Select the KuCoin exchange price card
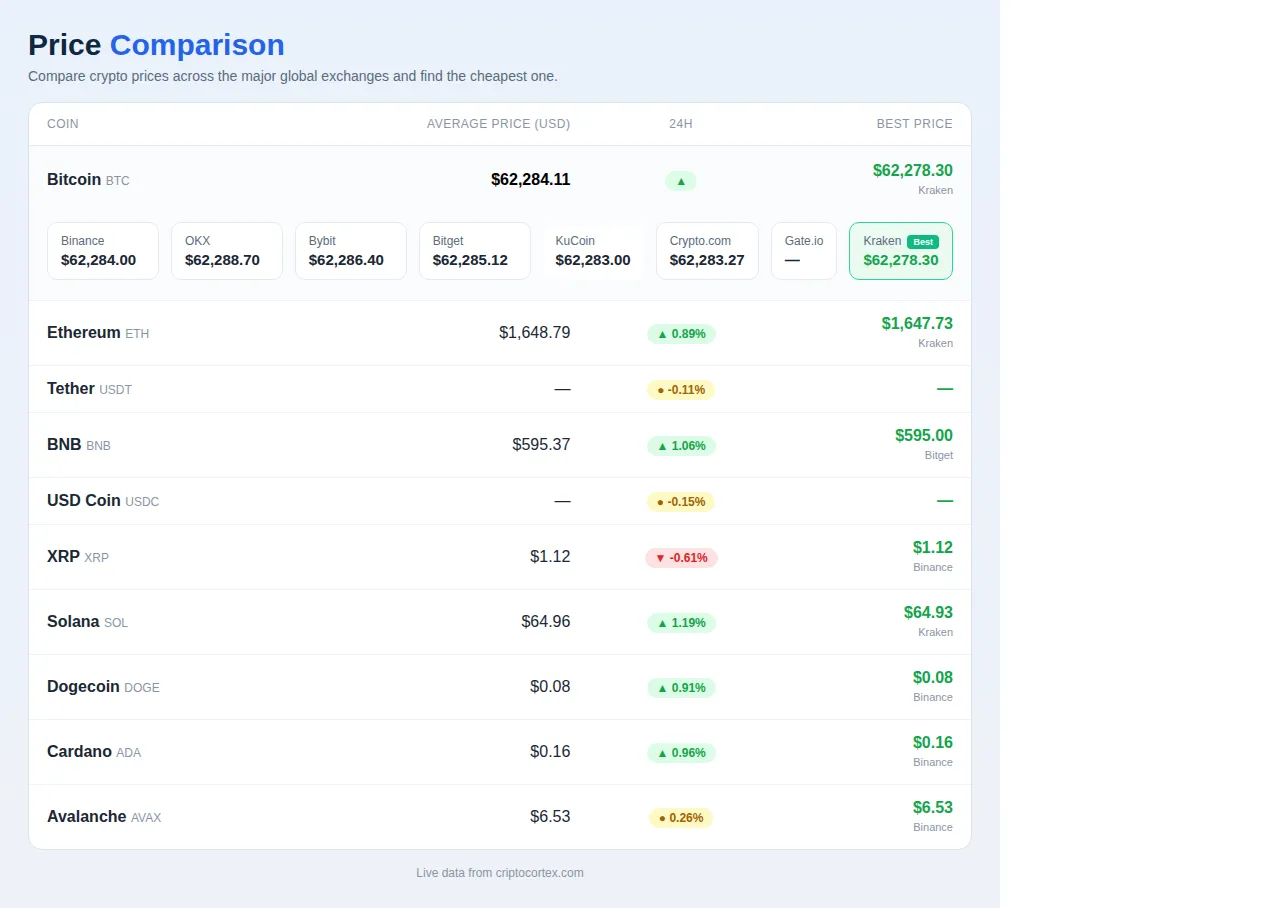 point(593,251)
